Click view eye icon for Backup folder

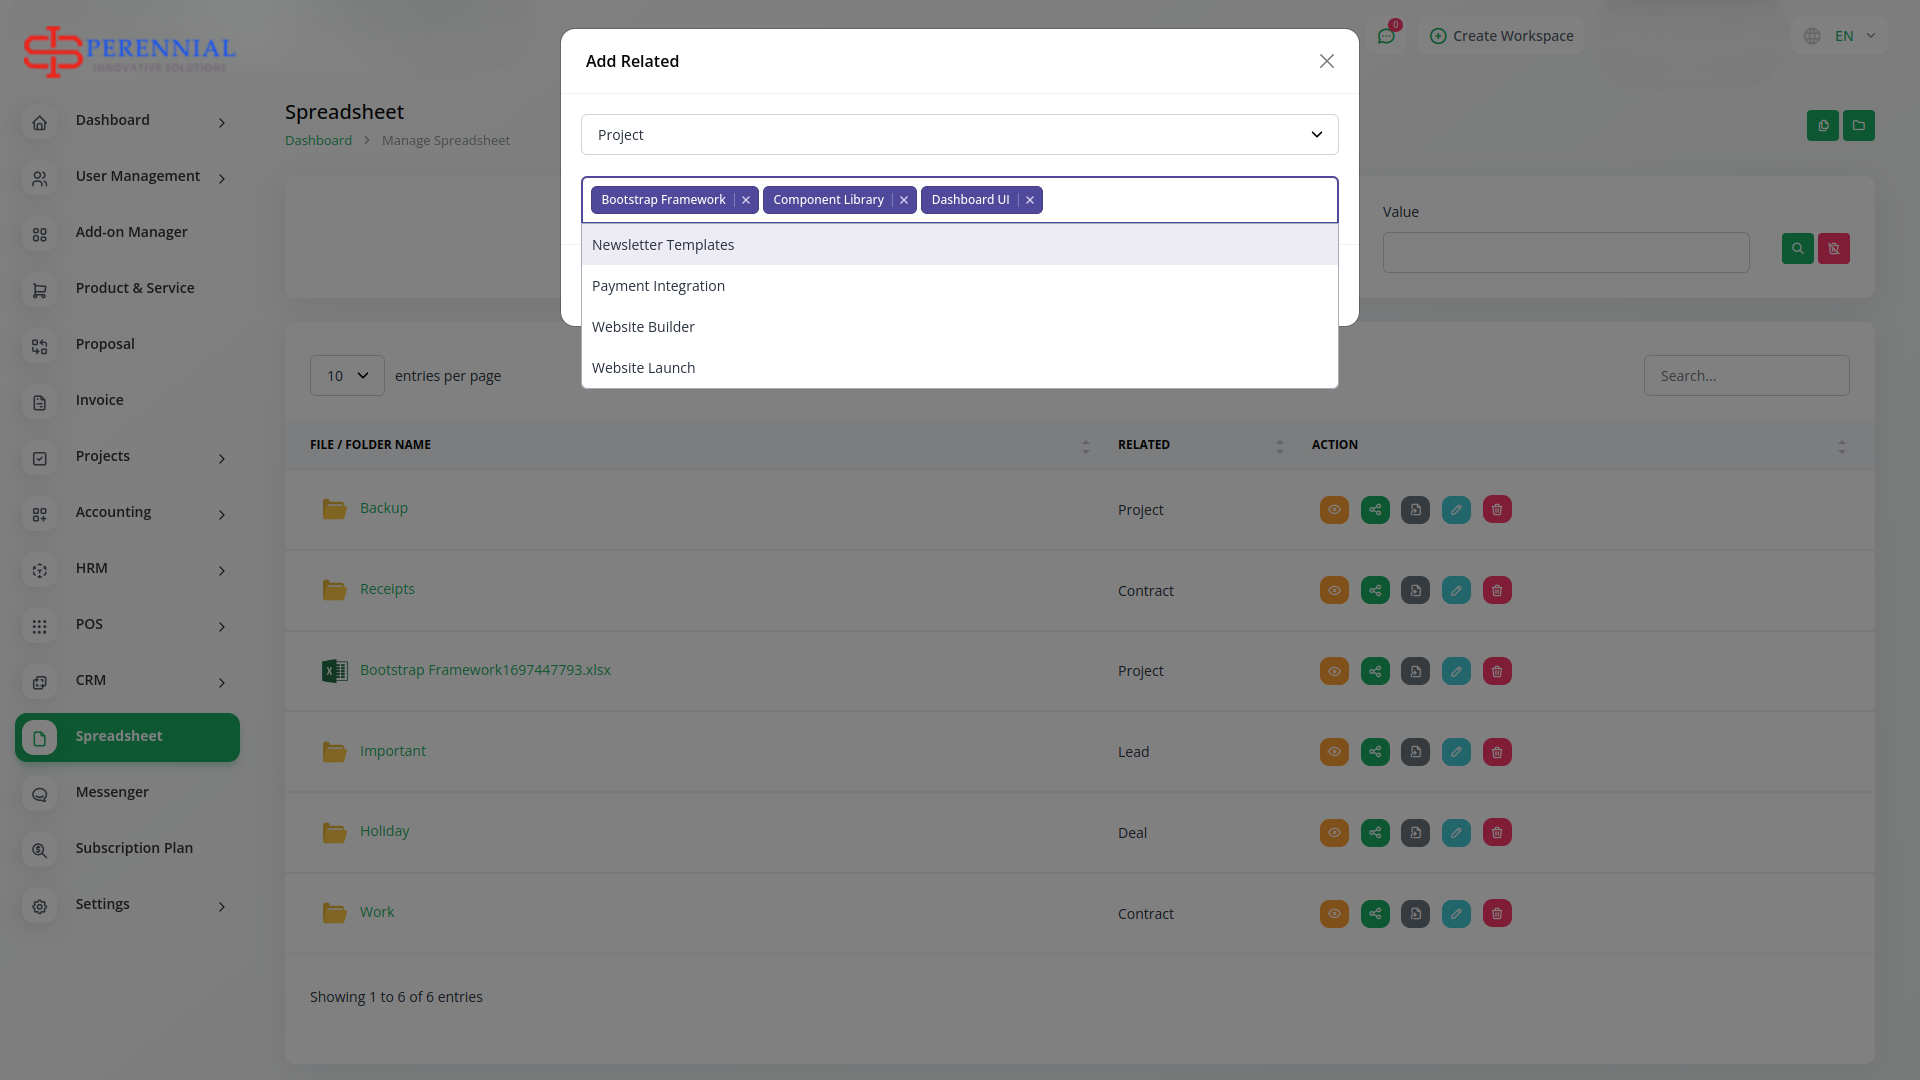tap(1334, 510)
